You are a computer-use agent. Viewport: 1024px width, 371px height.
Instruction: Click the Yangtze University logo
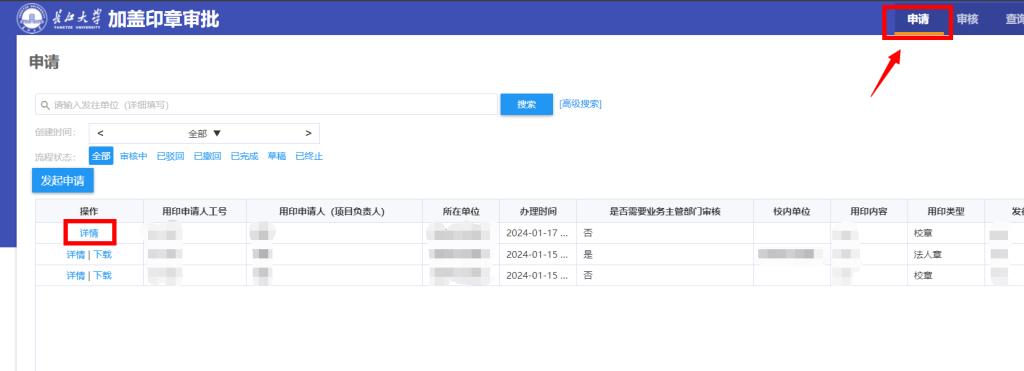click(x=59, y=18)
